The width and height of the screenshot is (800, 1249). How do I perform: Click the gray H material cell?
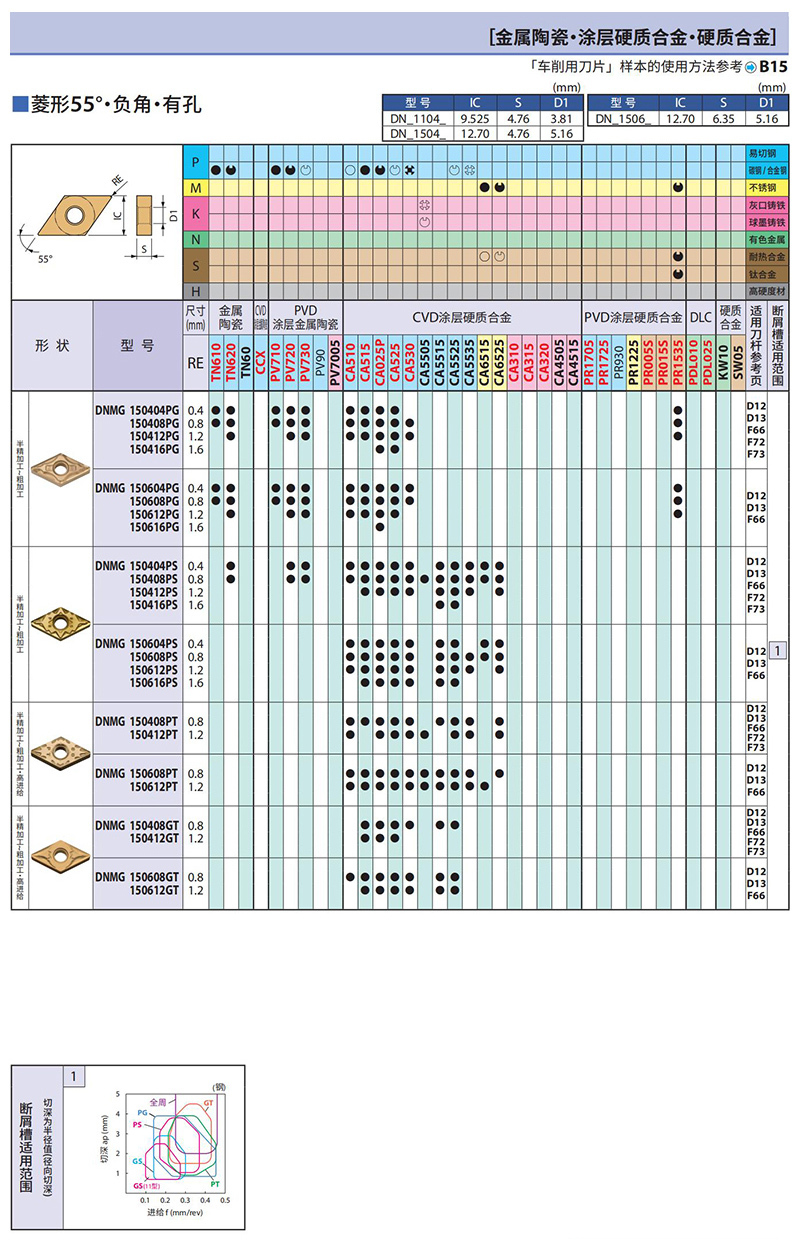(x=196, y=290)
